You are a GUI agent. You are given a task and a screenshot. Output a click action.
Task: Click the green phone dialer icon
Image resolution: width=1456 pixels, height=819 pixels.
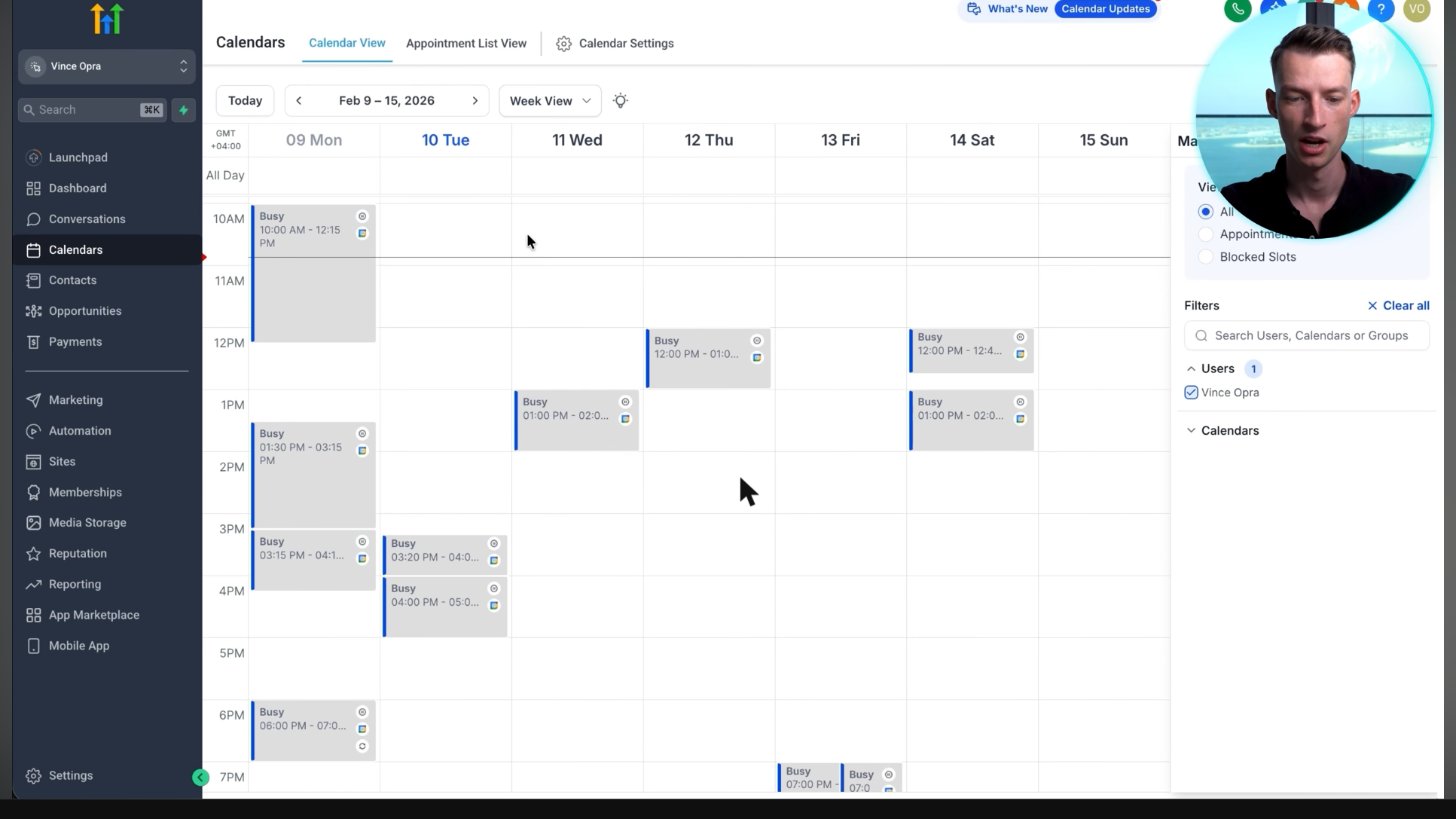click(x=1237, y=9)
